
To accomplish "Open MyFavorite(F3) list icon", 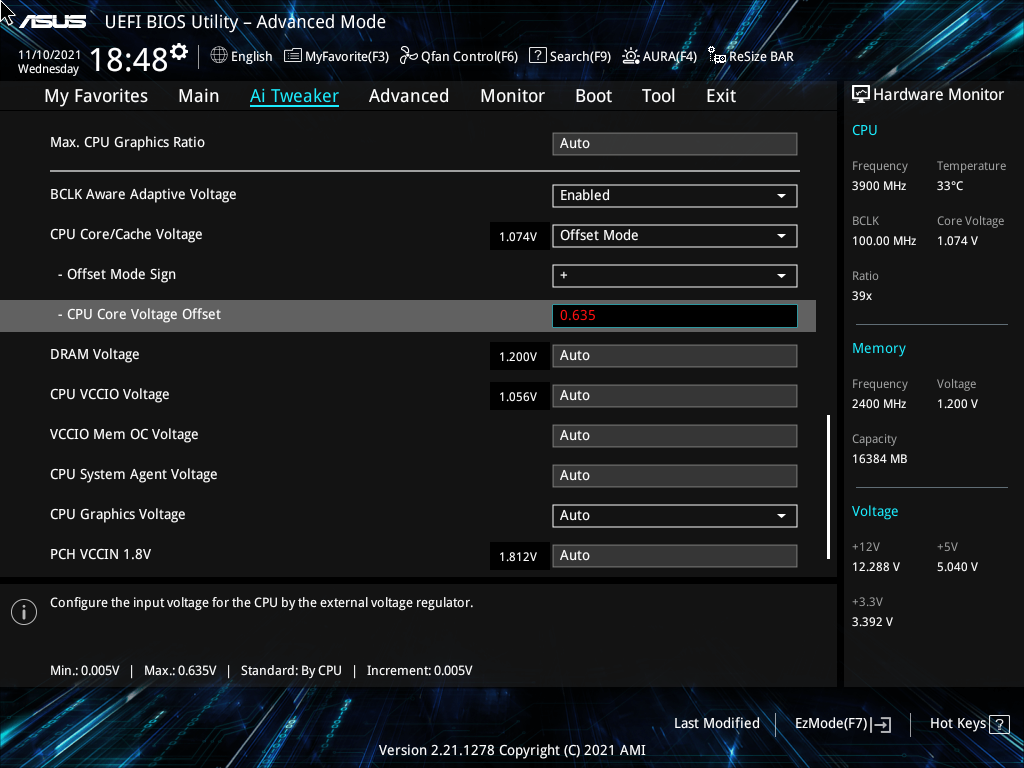I will (293, 56).
